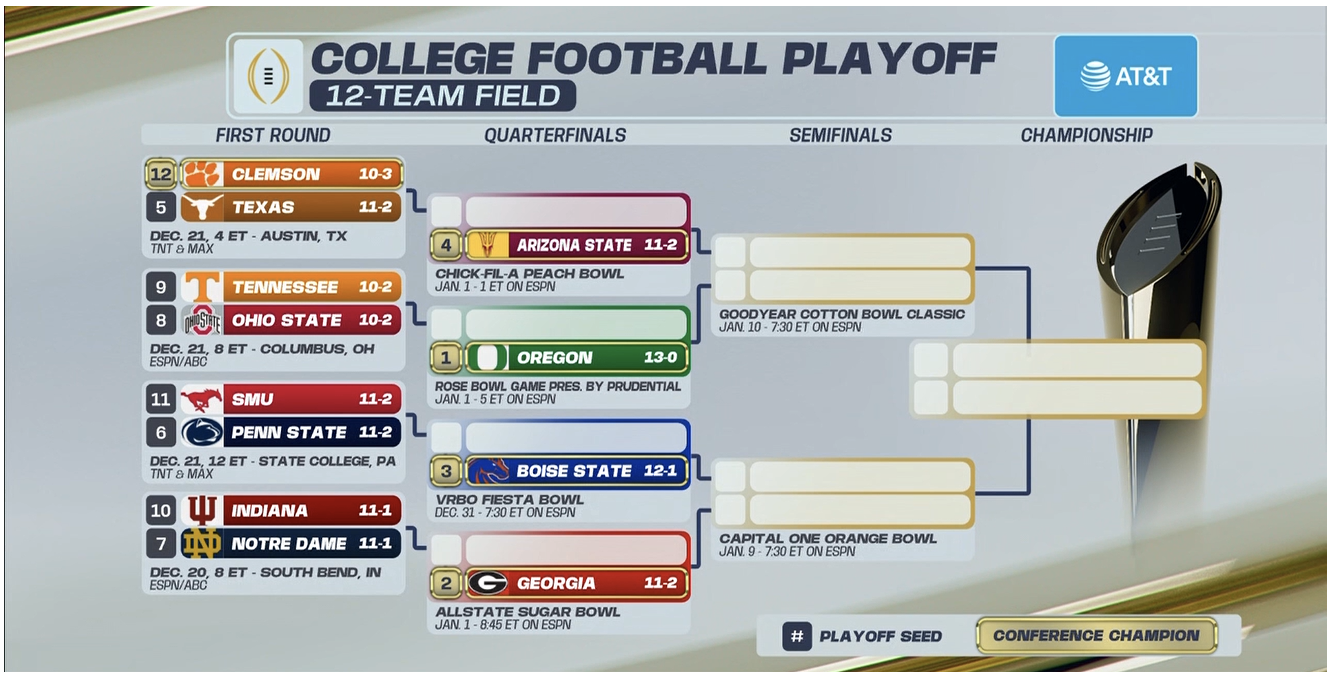Select the Georgia G logo
The image size is (1328, 674).
pos(488,583)
